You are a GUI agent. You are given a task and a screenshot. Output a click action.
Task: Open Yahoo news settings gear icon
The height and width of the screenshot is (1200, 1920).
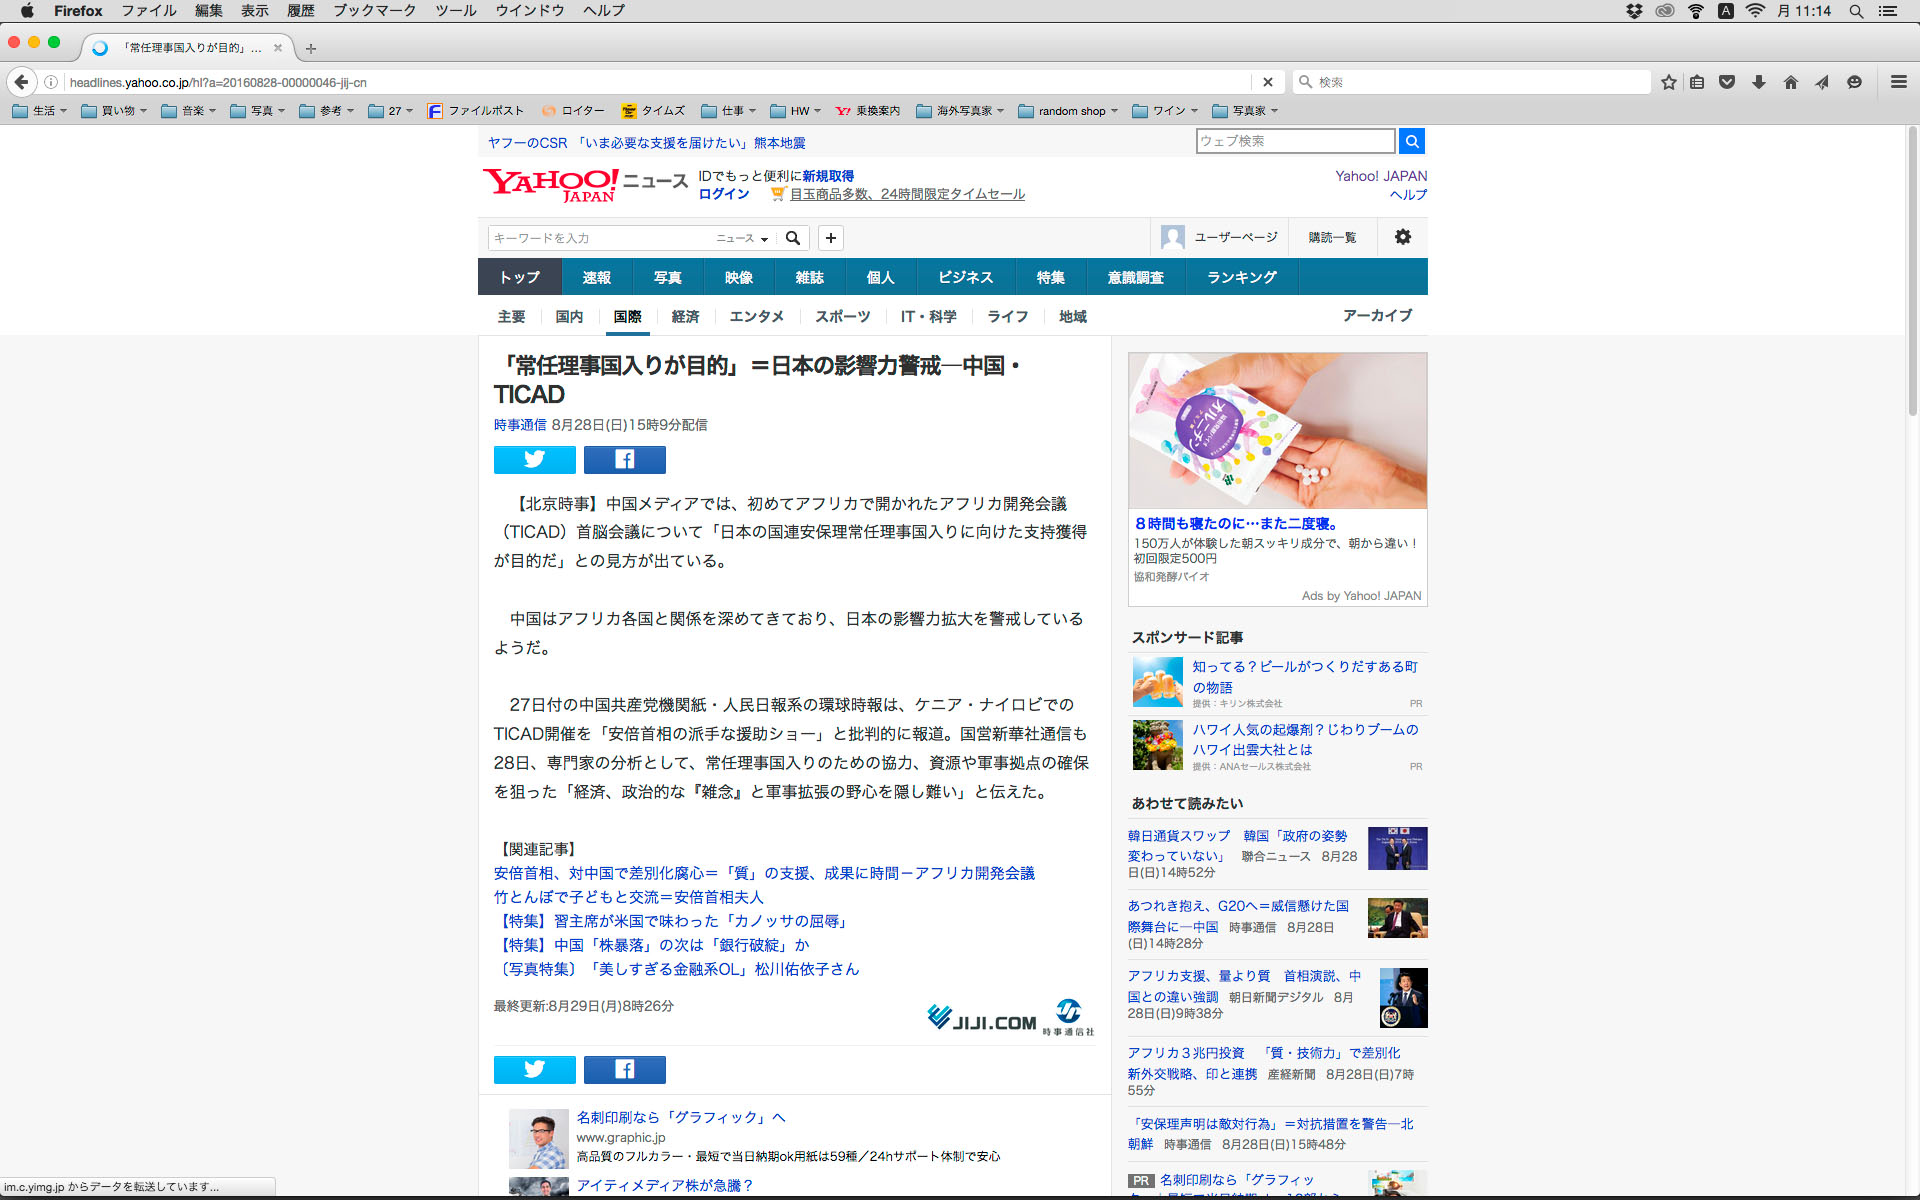1402,237
